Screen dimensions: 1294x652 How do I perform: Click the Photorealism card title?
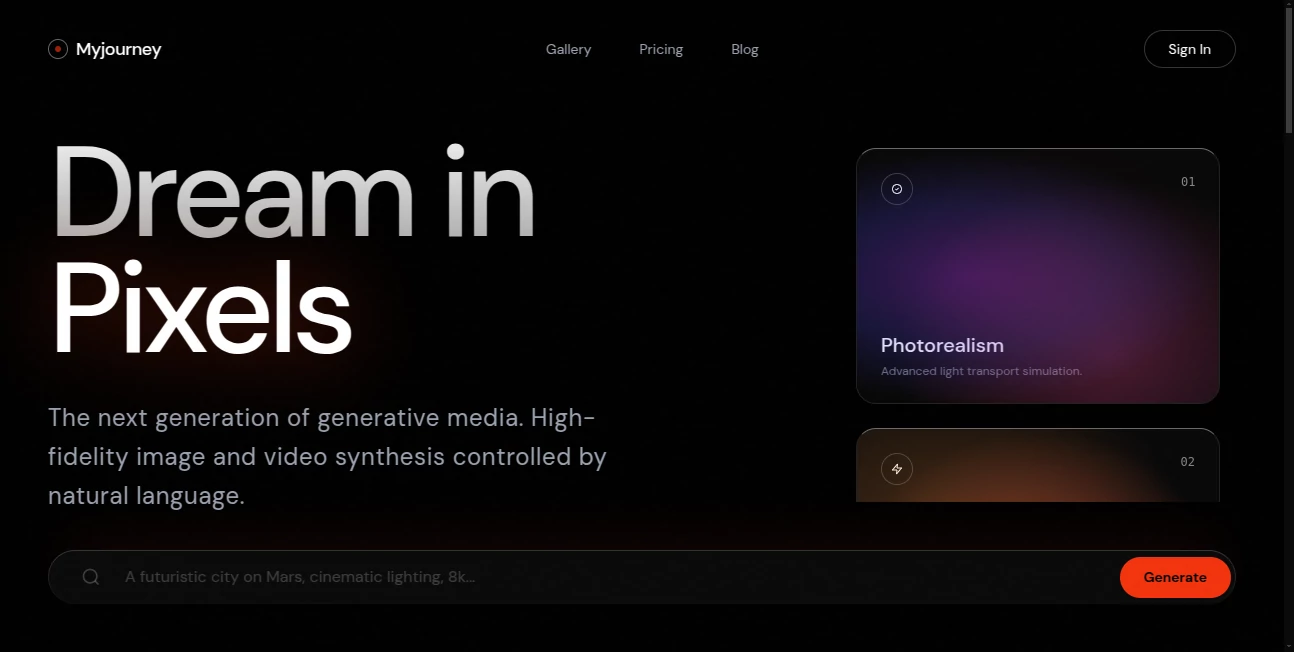[x=942, y=345]
